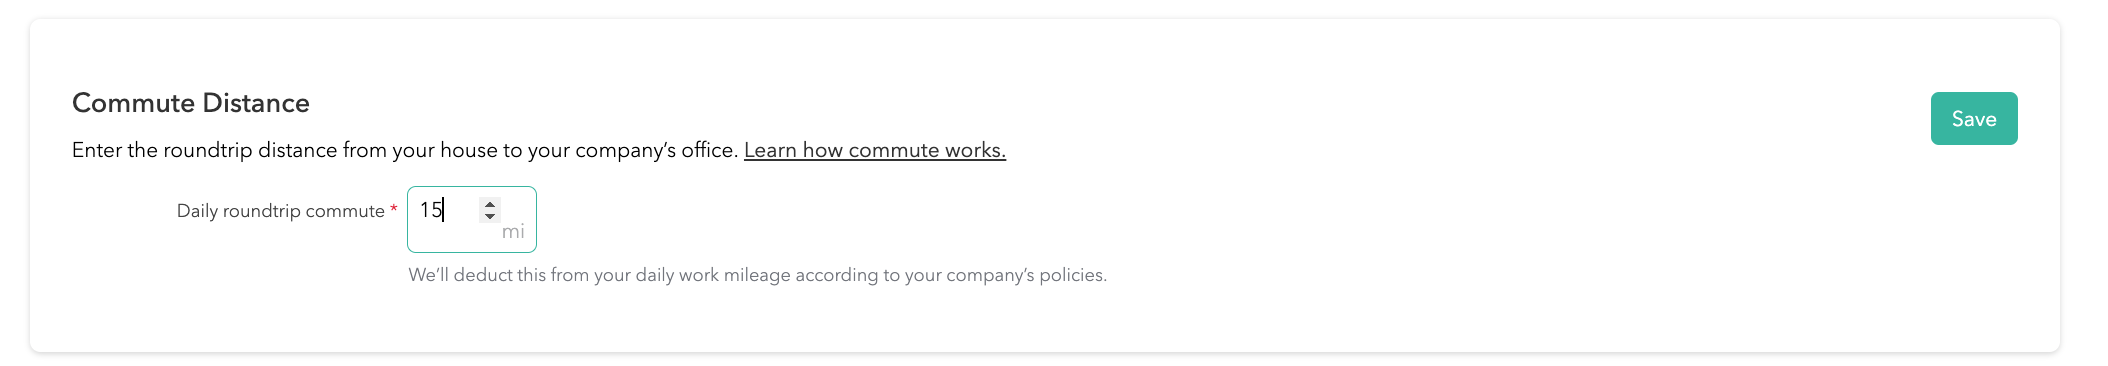Click 'commute works.' at the link's end

(927, 150)
